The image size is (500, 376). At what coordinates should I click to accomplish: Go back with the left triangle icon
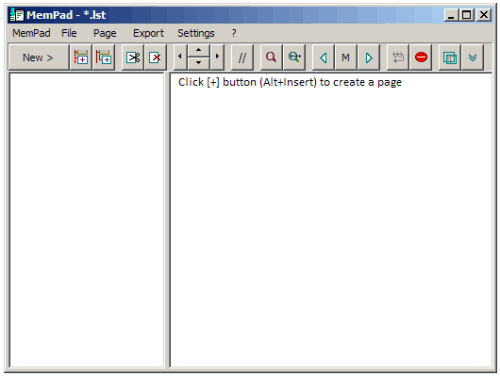tap(323, 58)
